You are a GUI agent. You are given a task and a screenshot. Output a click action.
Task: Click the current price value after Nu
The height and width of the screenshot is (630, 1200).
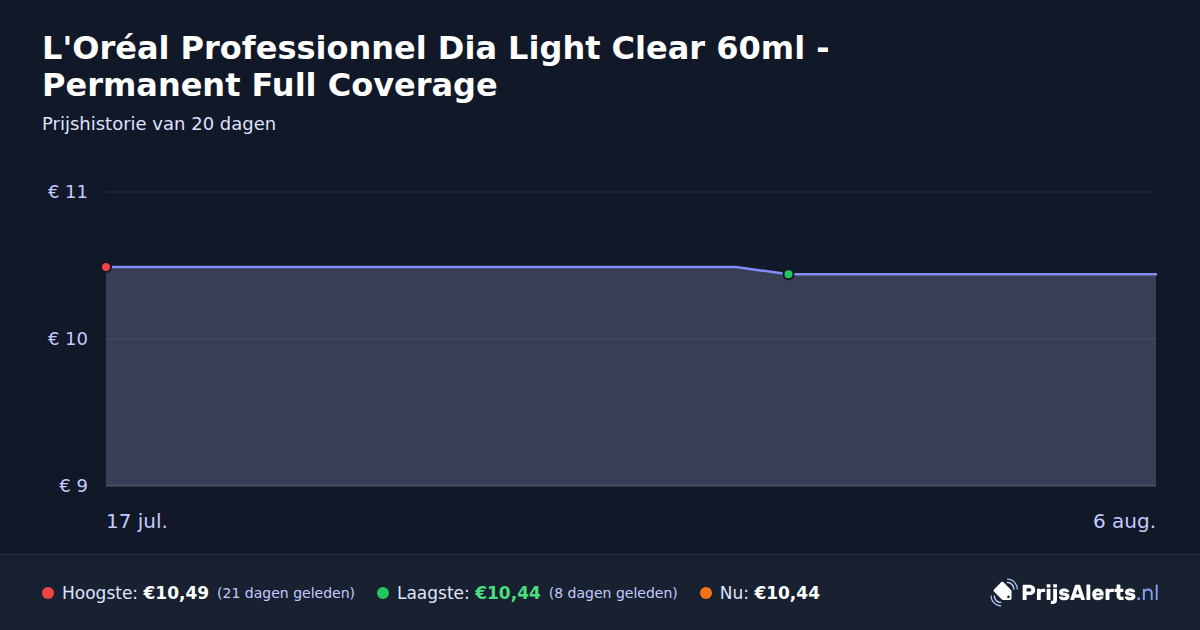(x=787, y=593)
